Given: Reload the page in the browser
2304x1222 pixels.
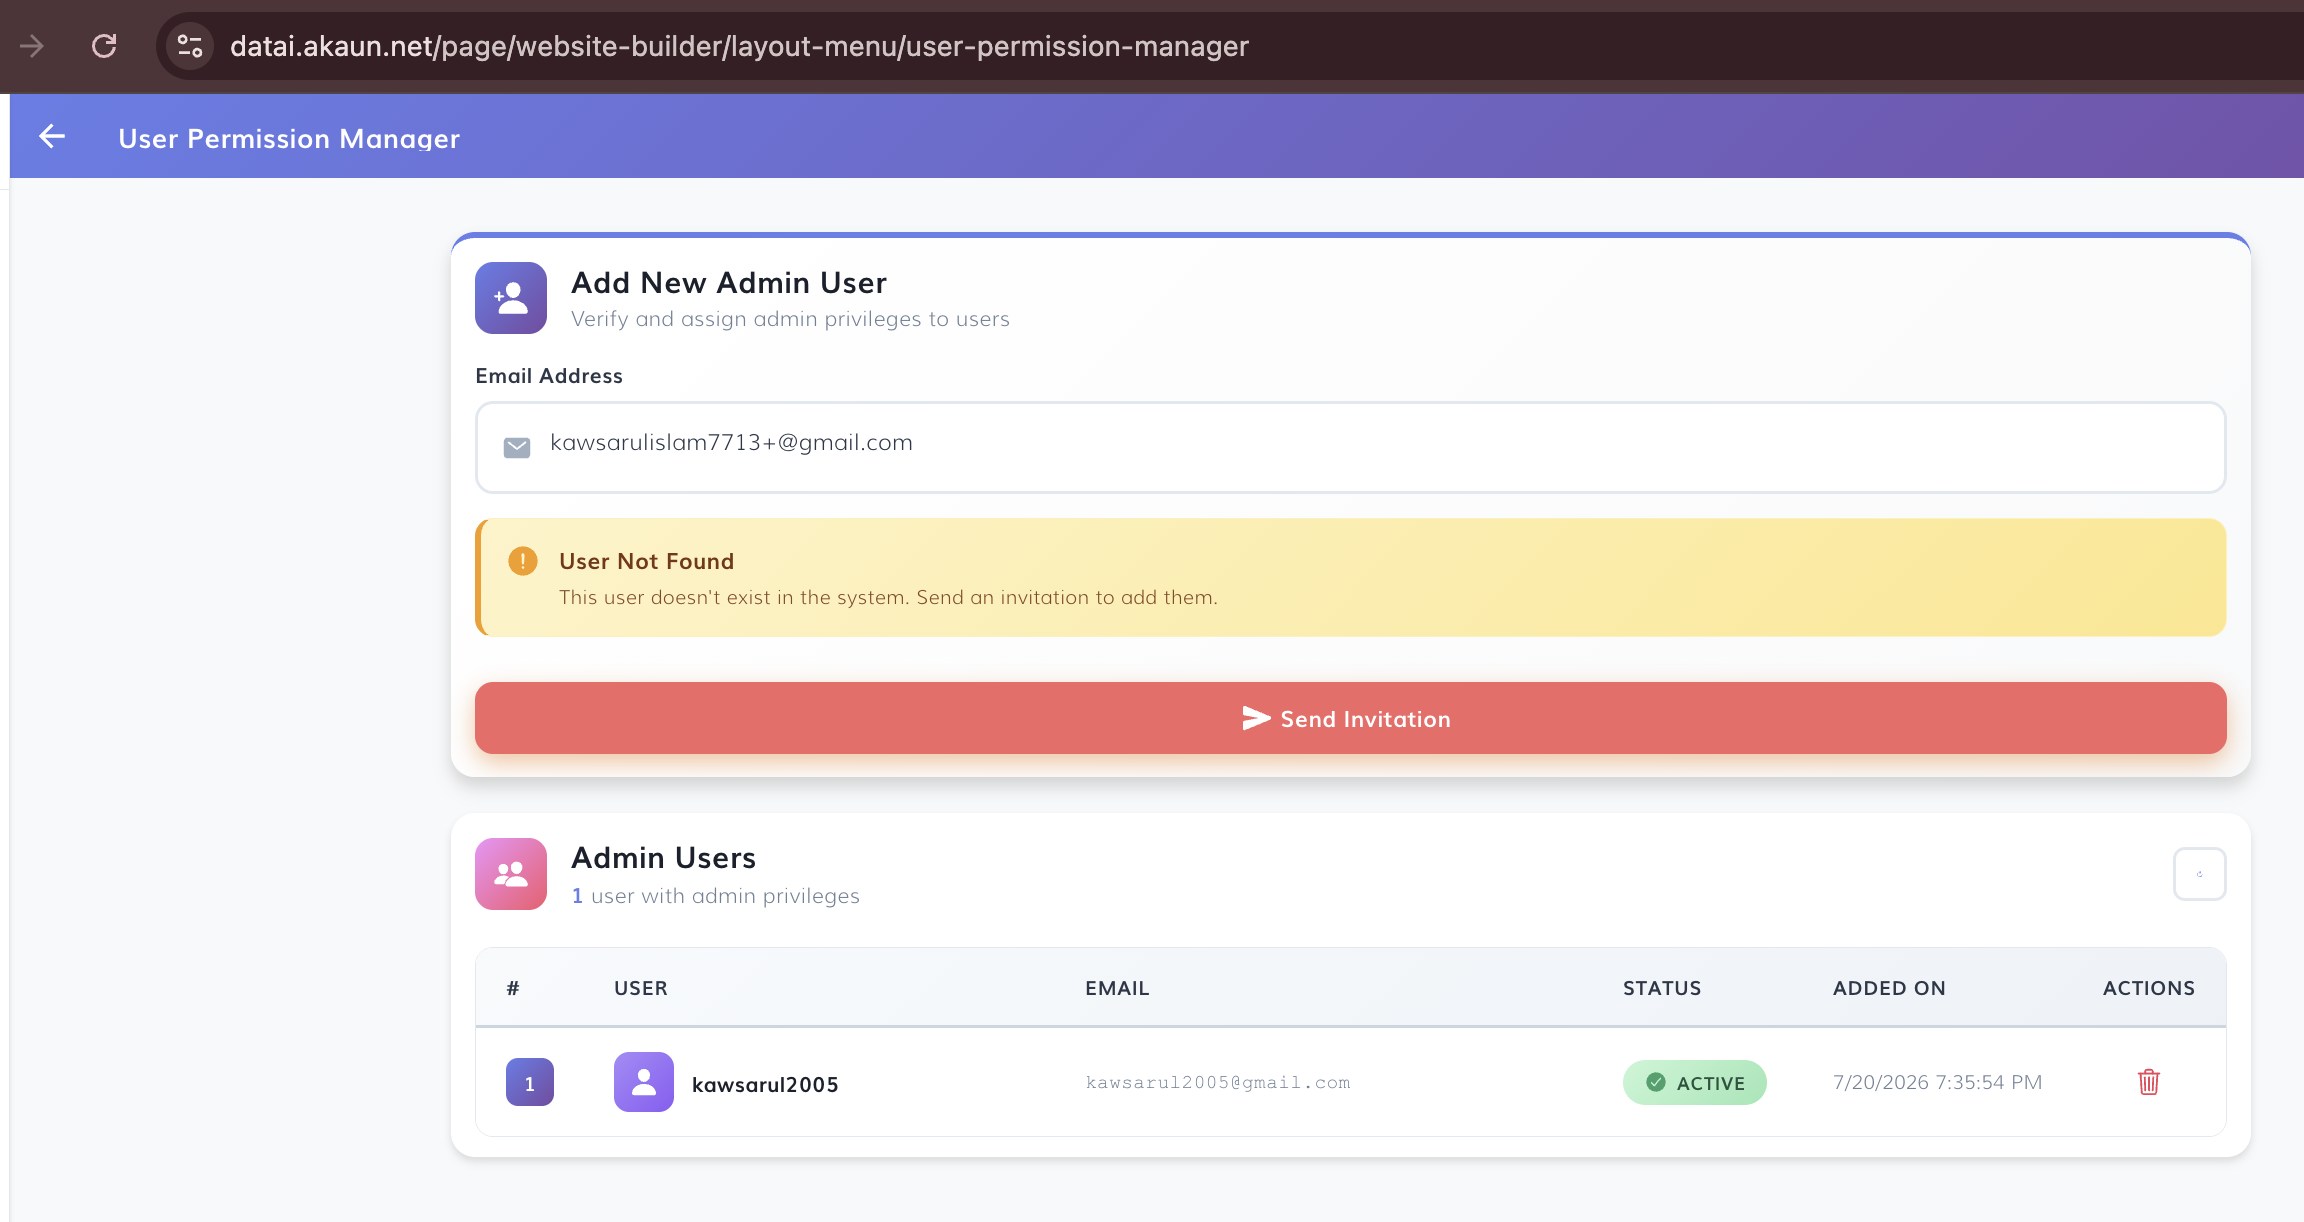Looking at the screenshot, I should coord(104,46).
